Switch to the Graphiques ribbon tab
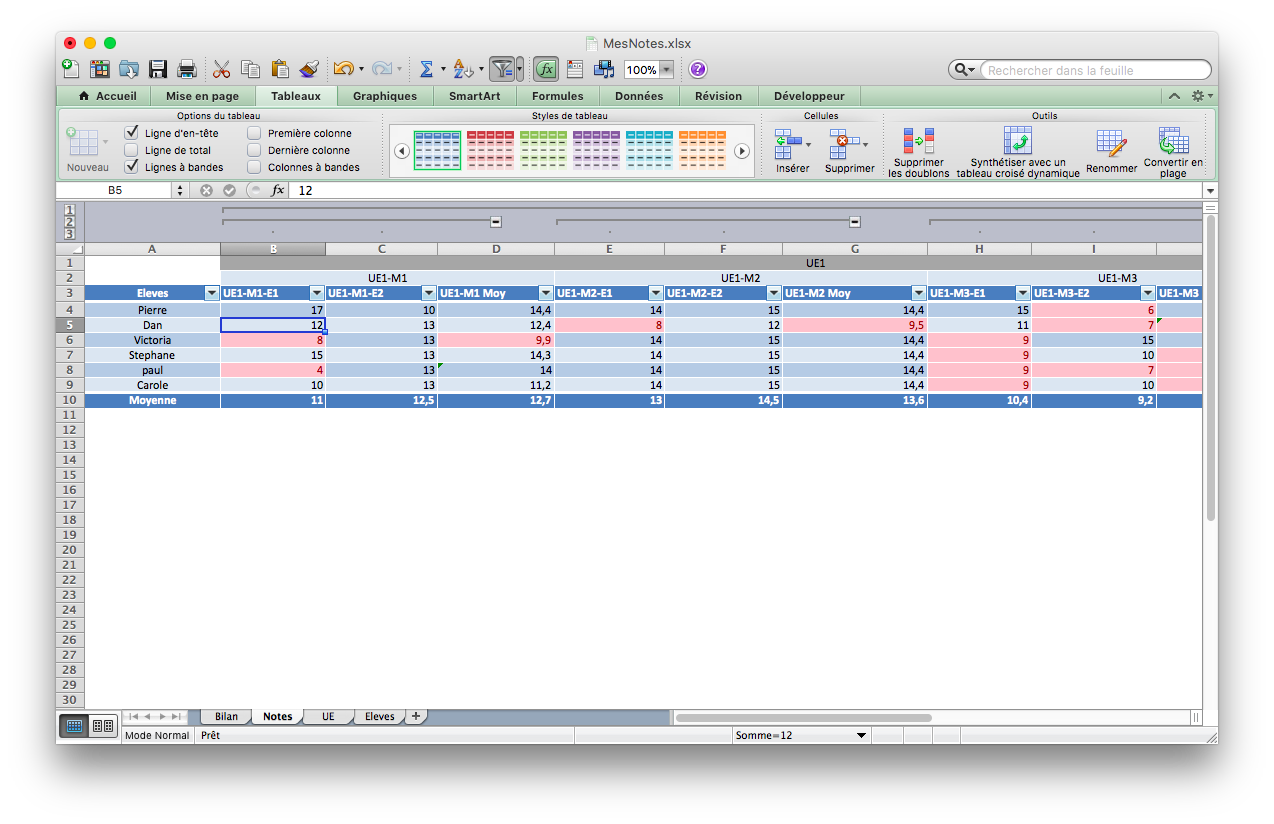This screenshot has width=1274, height=824. (385, 95)
